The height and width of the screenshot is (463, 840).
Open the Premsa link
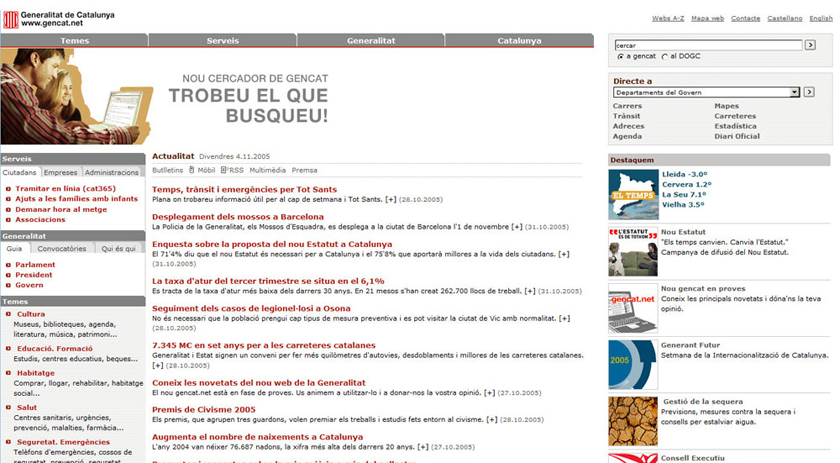(304, 170)
